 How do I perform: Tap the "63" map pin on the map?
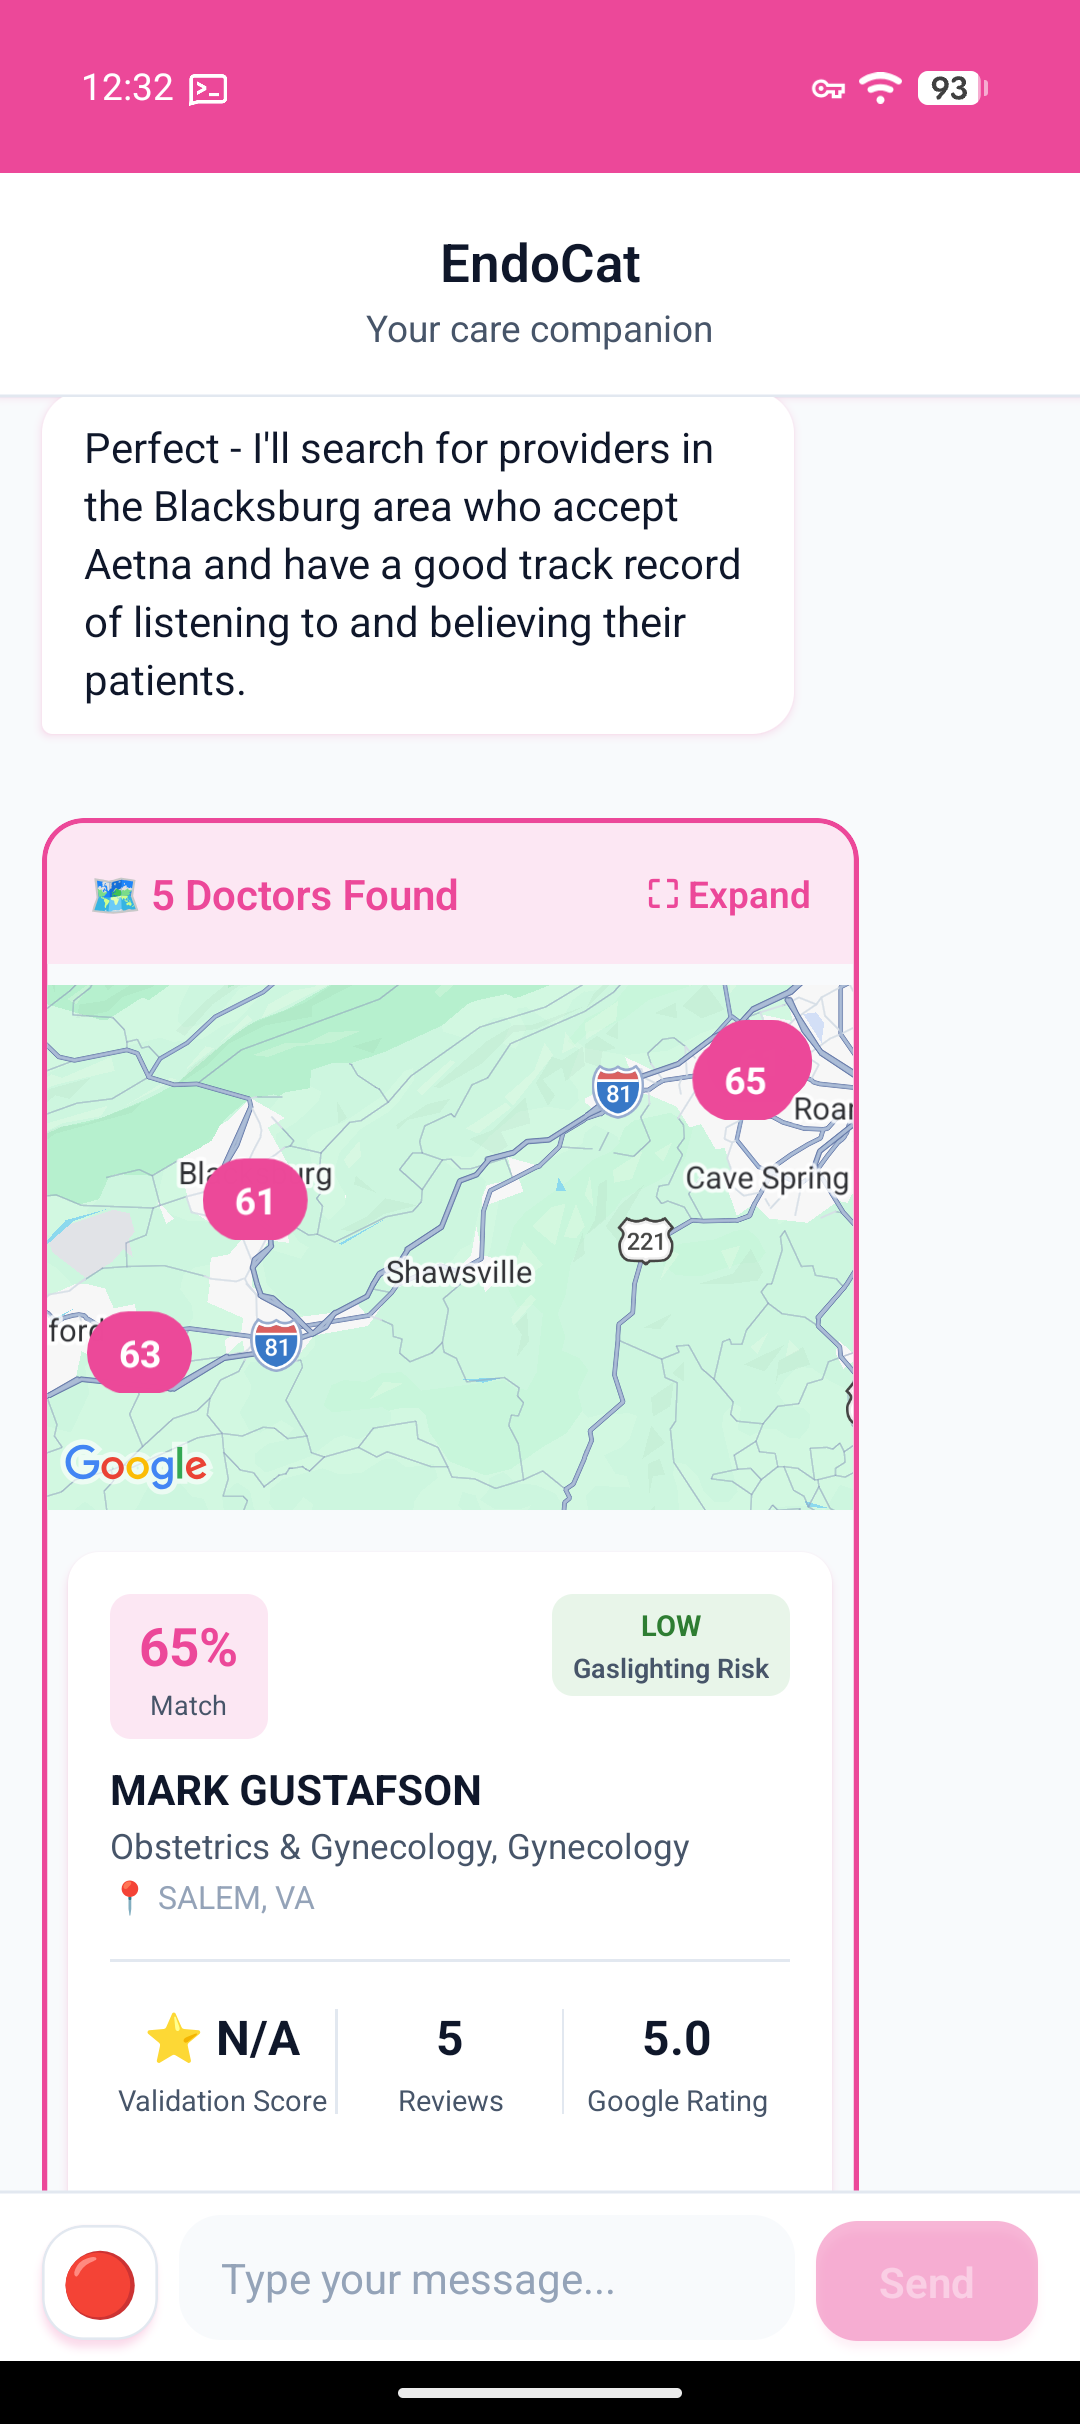coord(138,1352)
